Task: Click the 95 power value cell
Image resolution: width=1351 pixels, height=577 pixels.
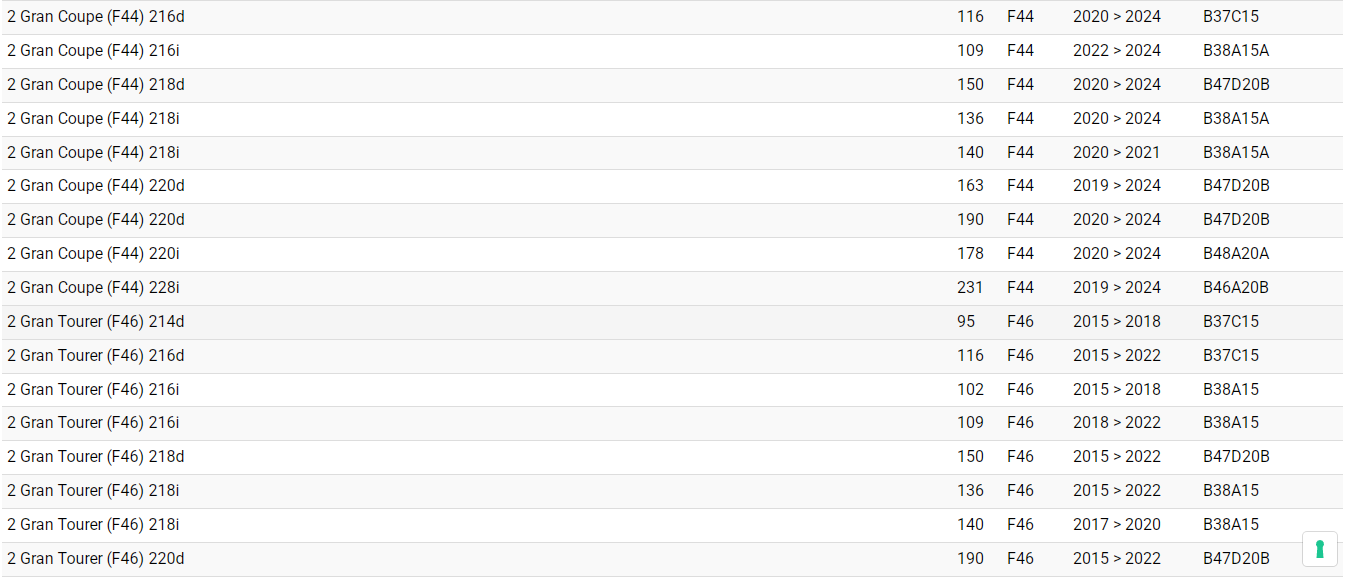Action: click(966, 322)
